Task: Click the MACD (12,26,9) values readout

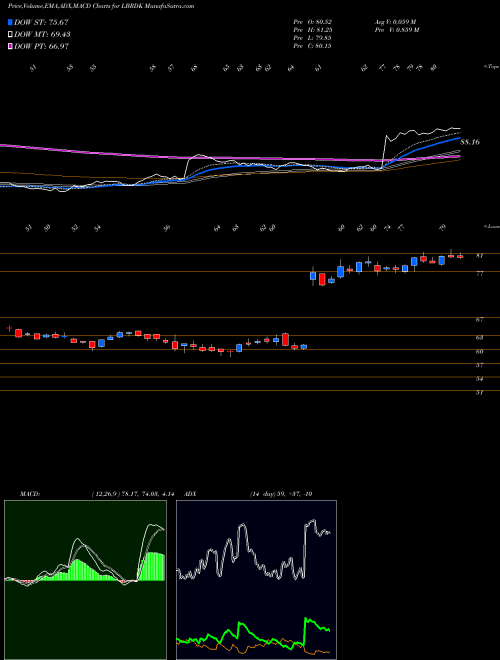Action: coord(132,494)
